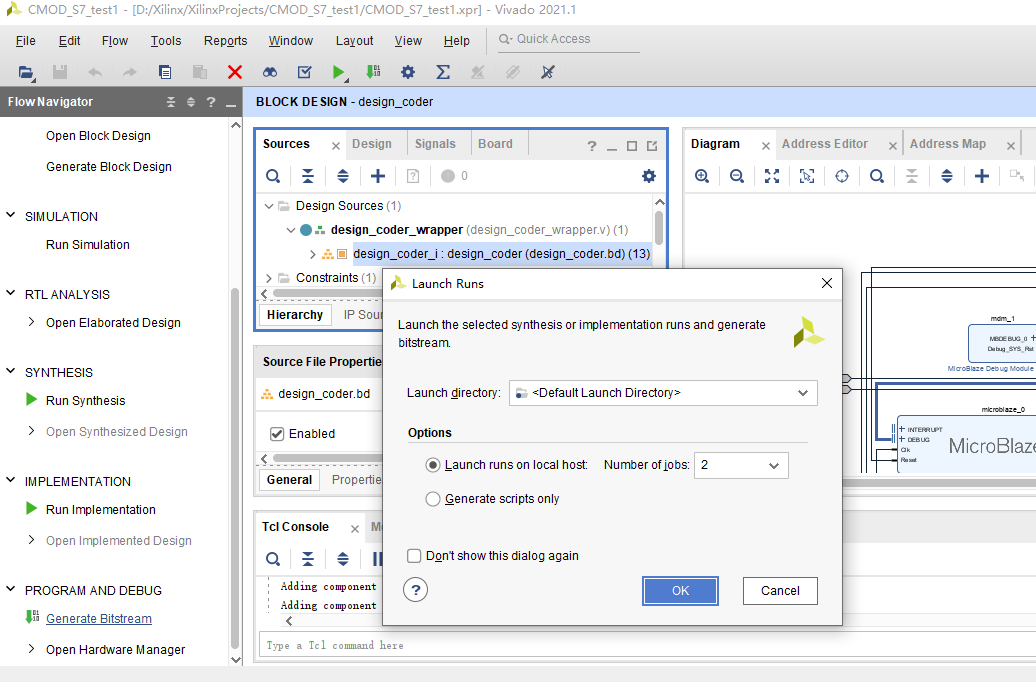Expand the design_coder_i tree node

(313, 254)
